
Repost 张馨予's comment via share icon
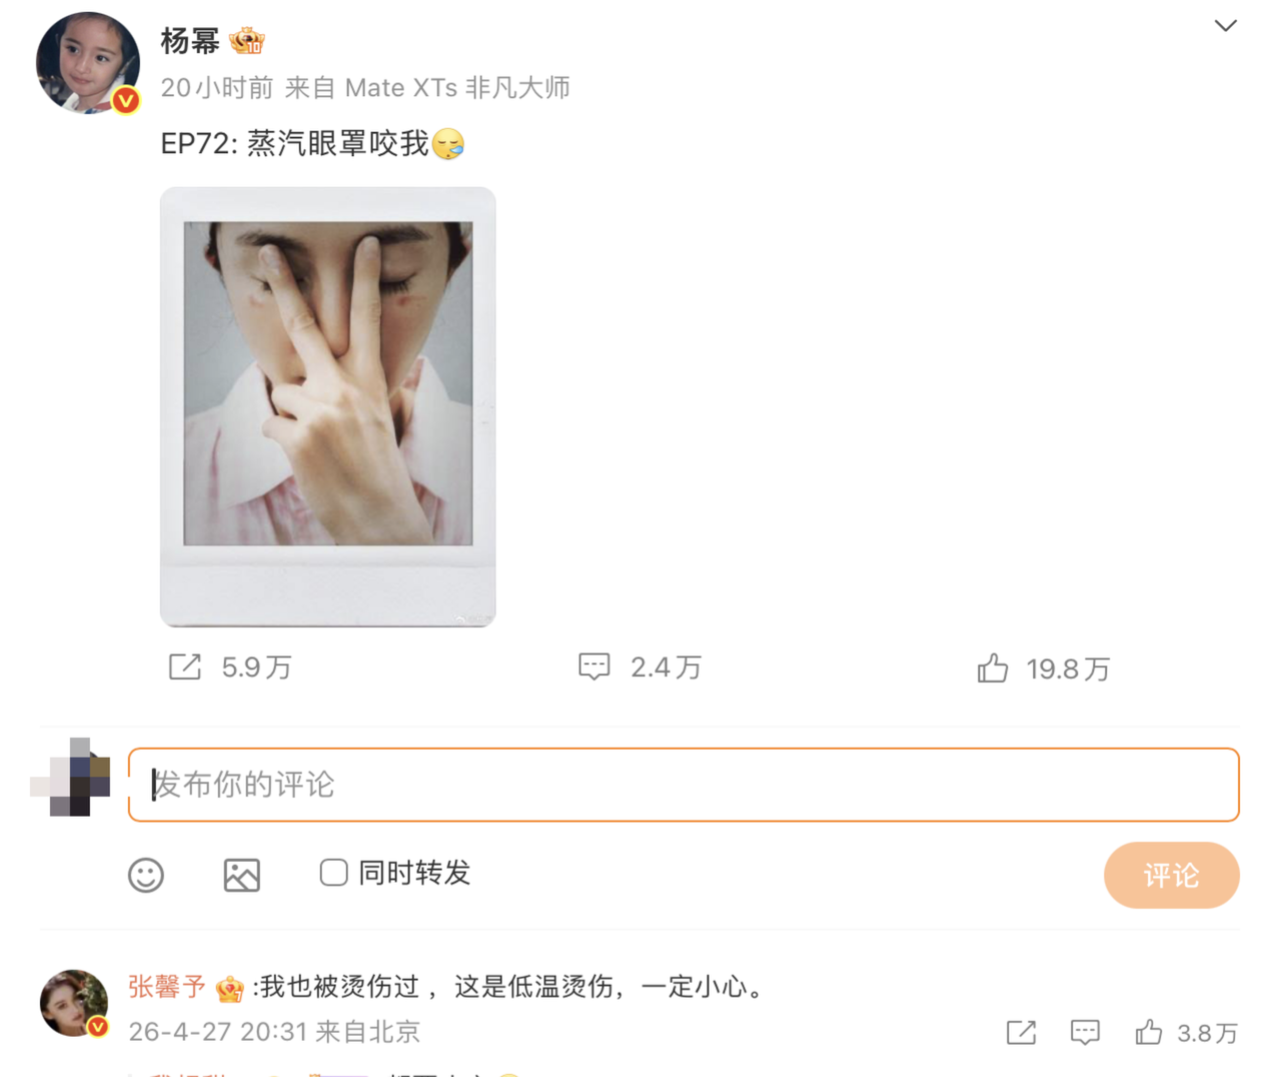click(1021, 1032)
